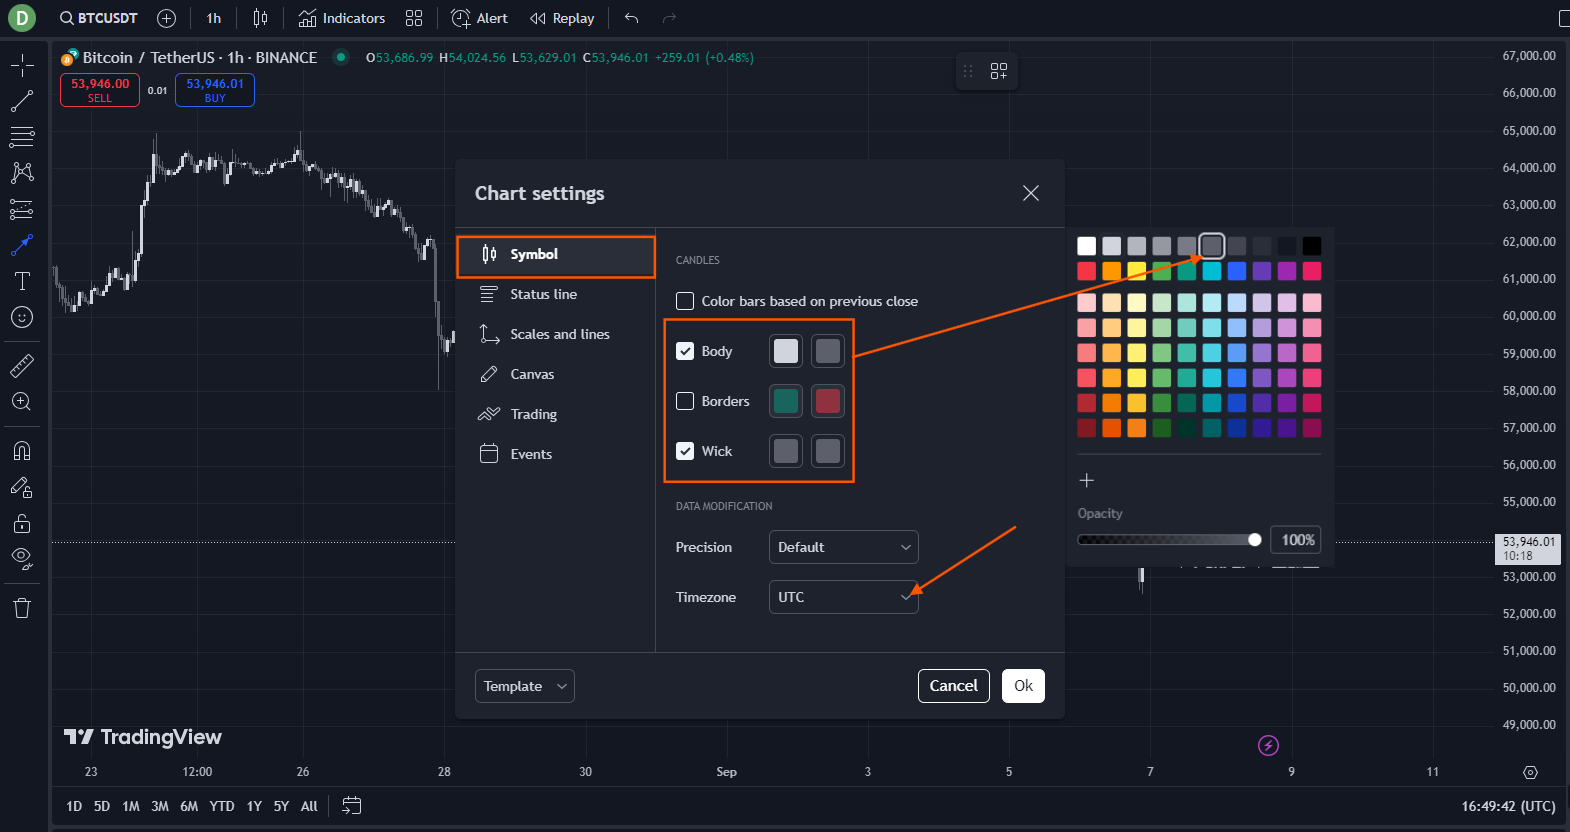Viewport: 1570px width, 832px height.
Task: Open the emoji icons tool
Action: [22, 317]
